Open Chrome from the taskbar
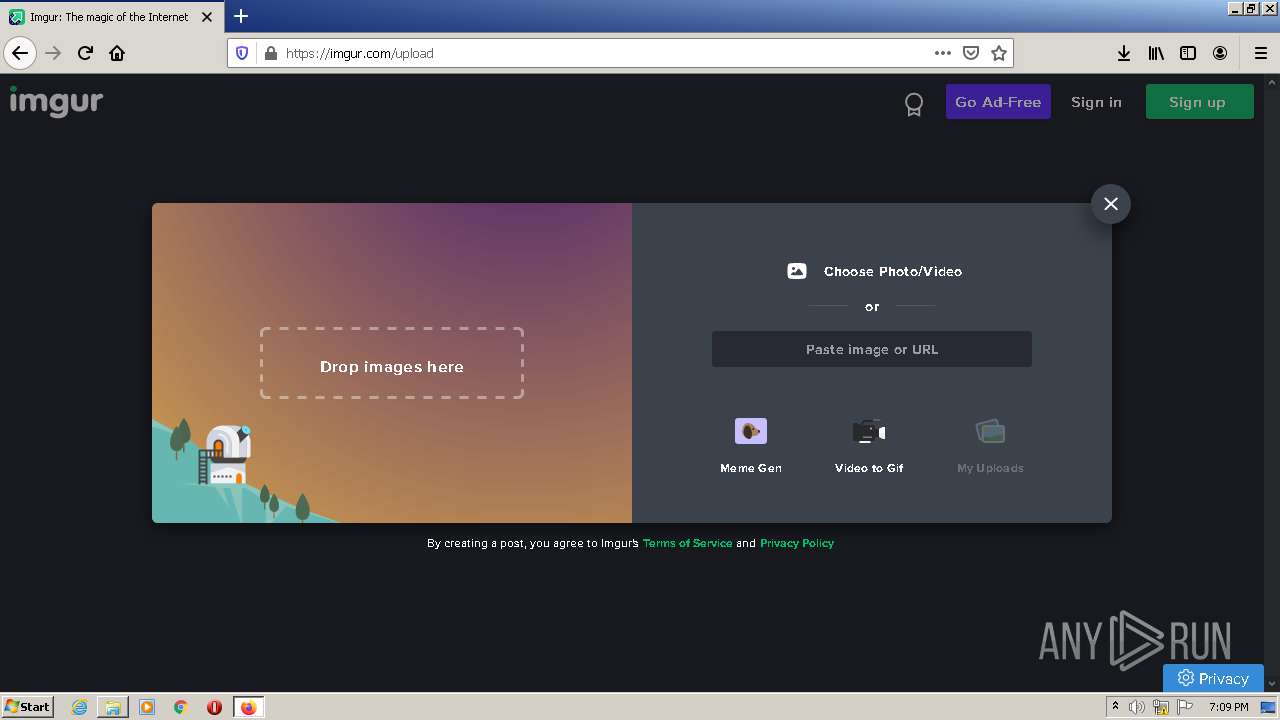Screen dimensions: 1280x720 (180, 707)
